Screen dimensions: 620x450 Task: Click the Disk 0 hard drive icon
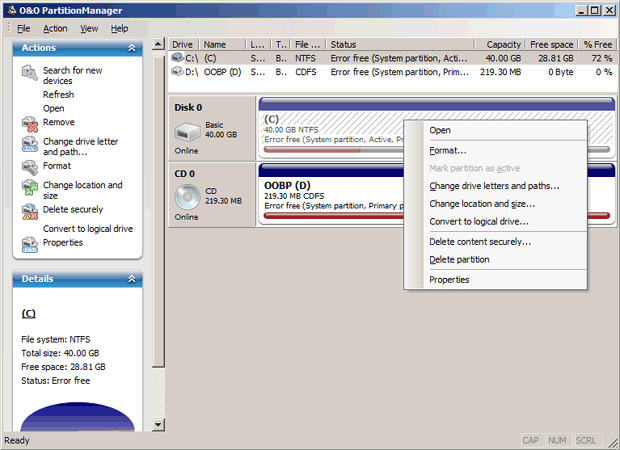pos(187,132)
